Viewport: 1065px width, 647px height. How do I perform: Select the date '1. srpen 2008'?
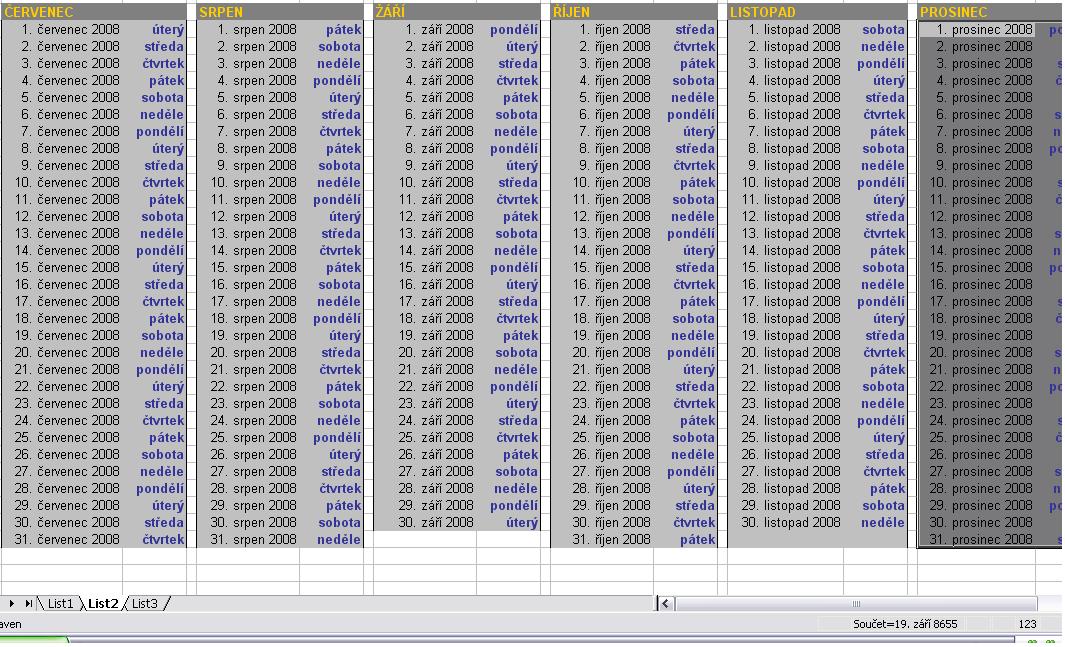(x=248, y=30)
